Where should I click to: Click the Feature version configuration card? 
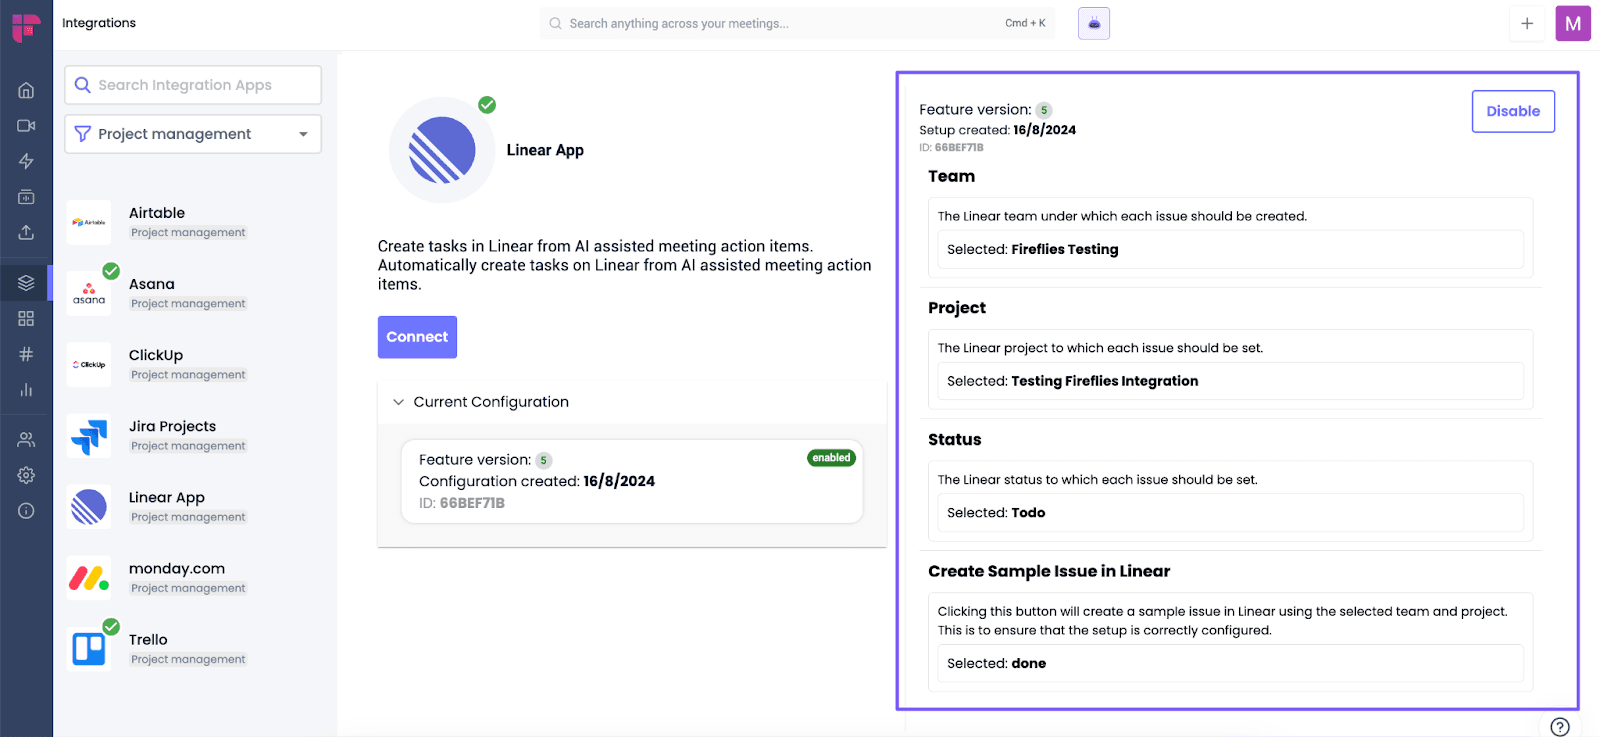pyautogui.click(x=632, y=481)
